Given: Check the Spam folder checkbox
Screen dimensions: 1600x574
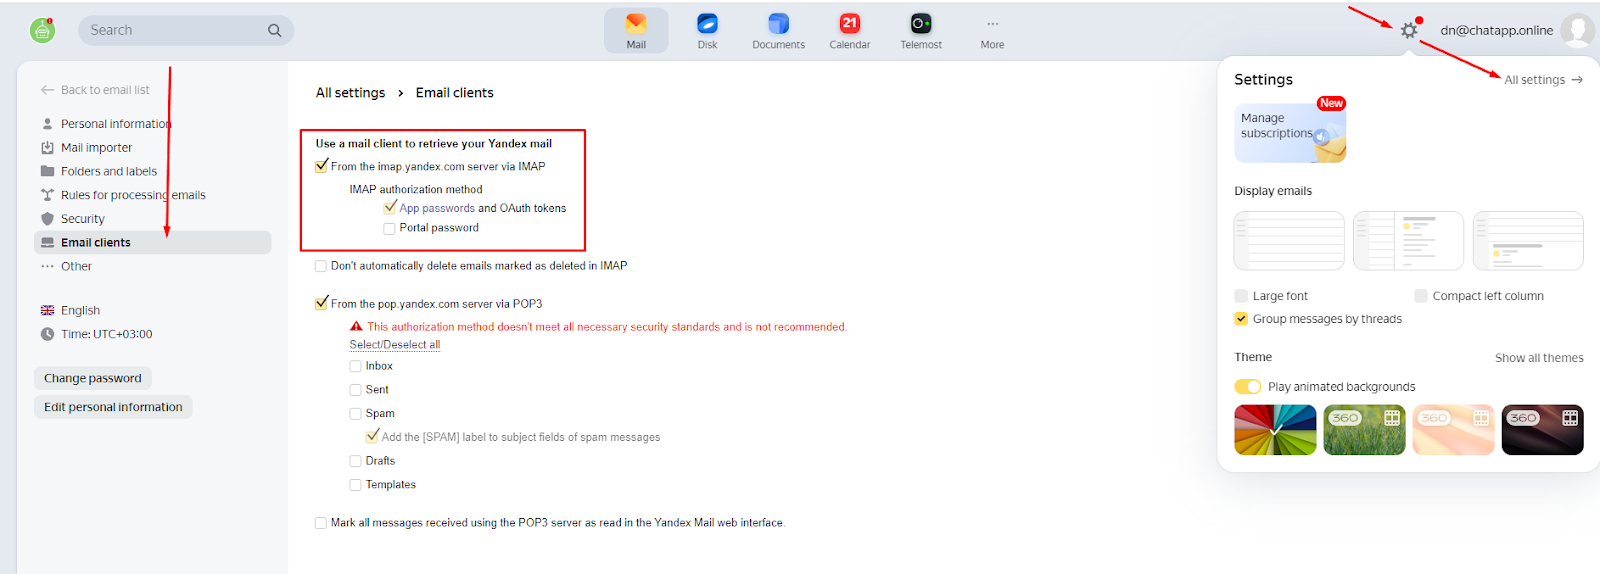Looking at the screenshot, I should pyautogui.click(x=355, y=413).
